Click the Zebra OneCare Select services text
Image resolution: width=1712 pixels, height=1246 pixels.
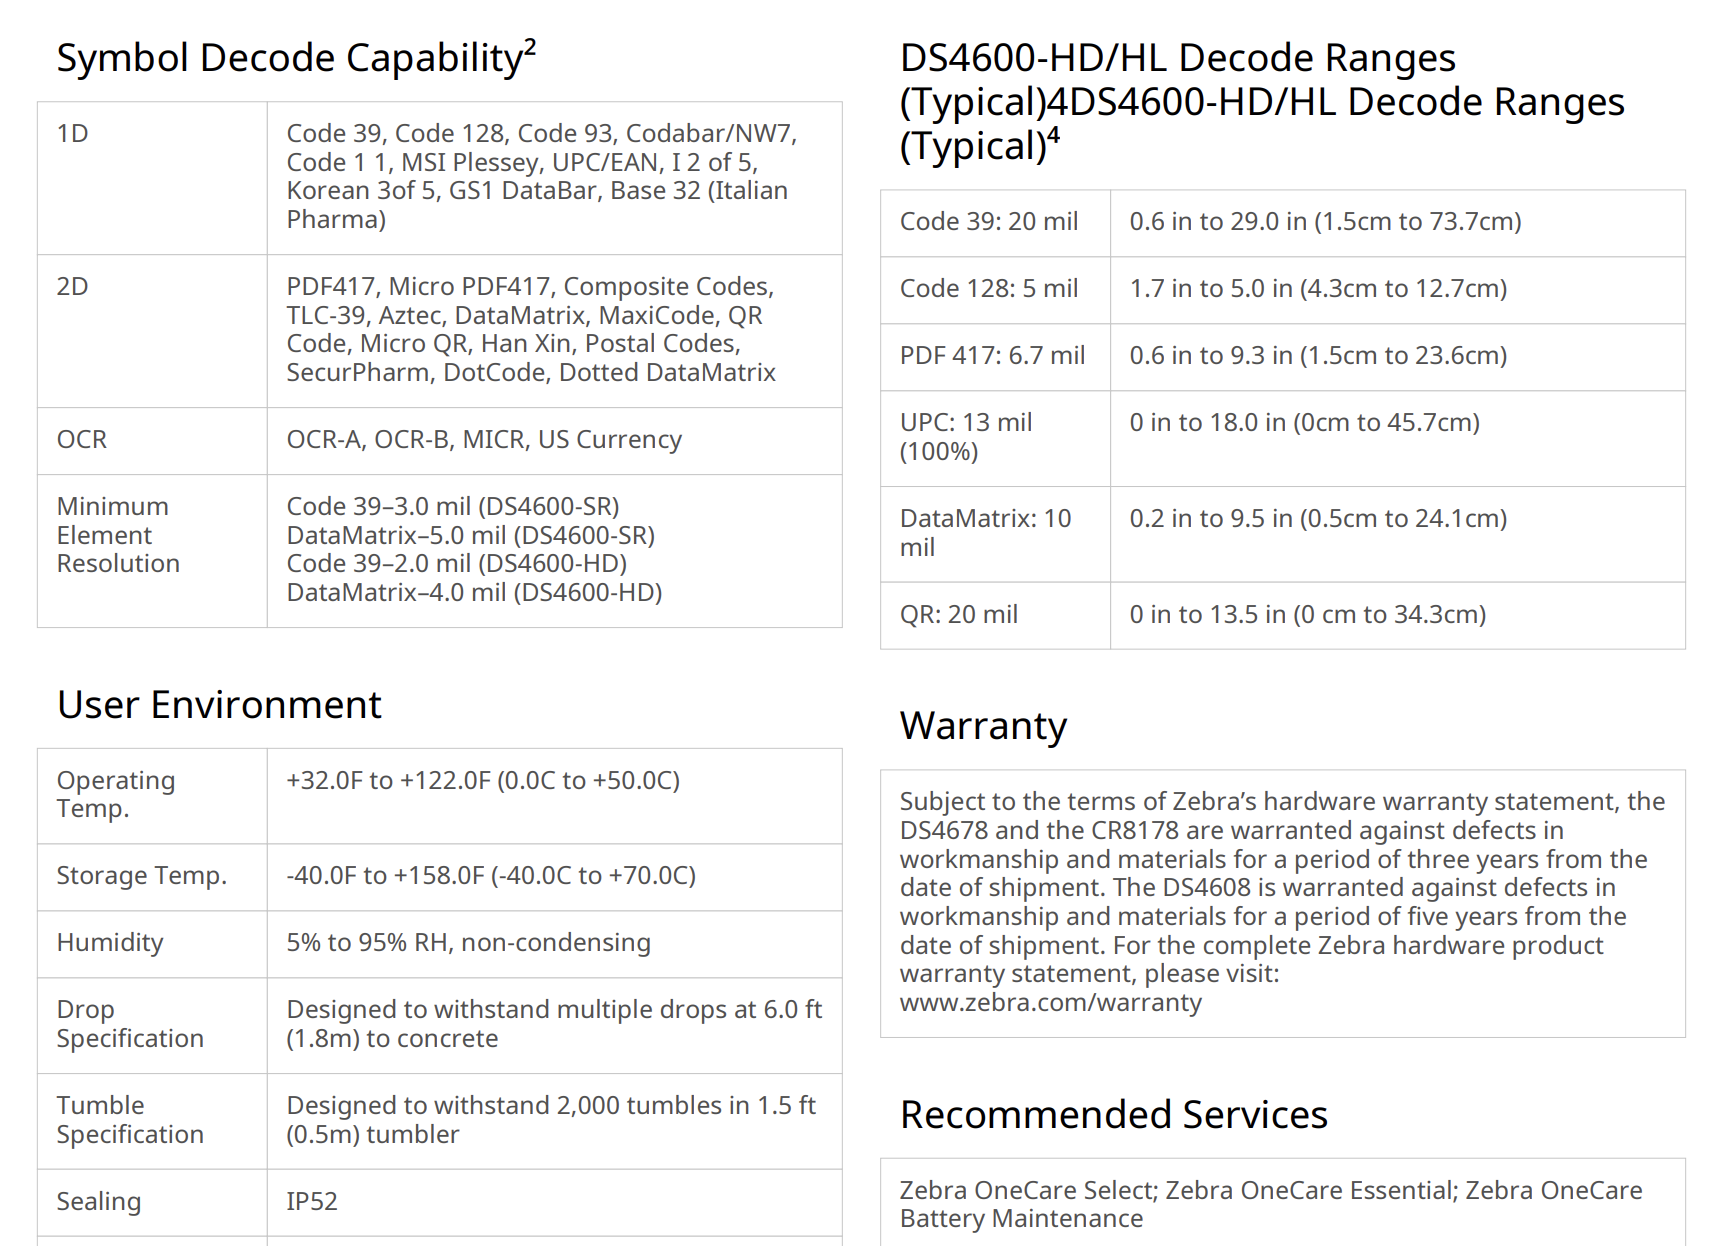coord(1028,1191)
